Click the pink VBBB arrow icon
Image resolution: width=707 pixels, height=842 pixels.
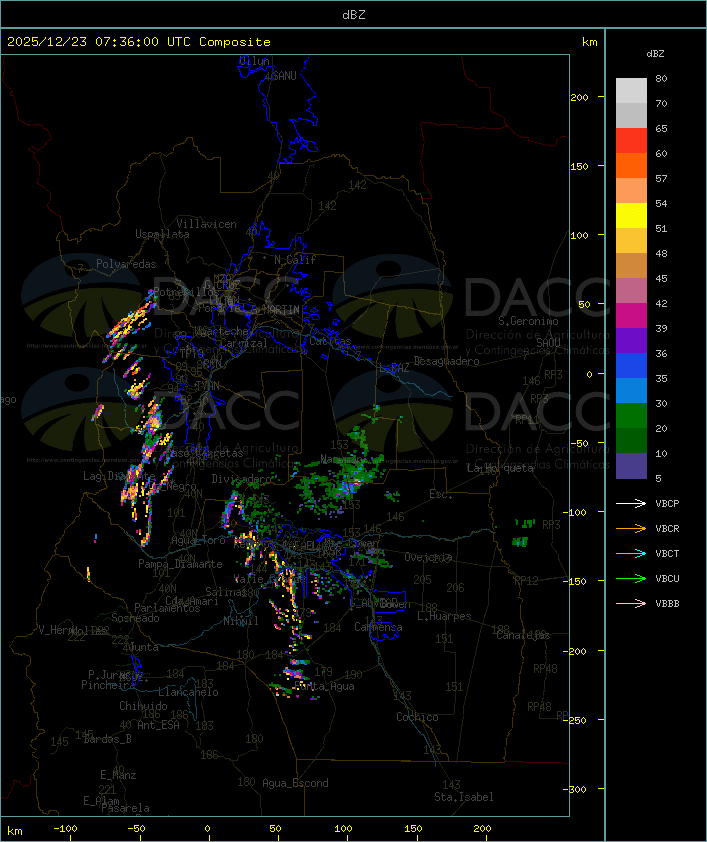(631, 603)
